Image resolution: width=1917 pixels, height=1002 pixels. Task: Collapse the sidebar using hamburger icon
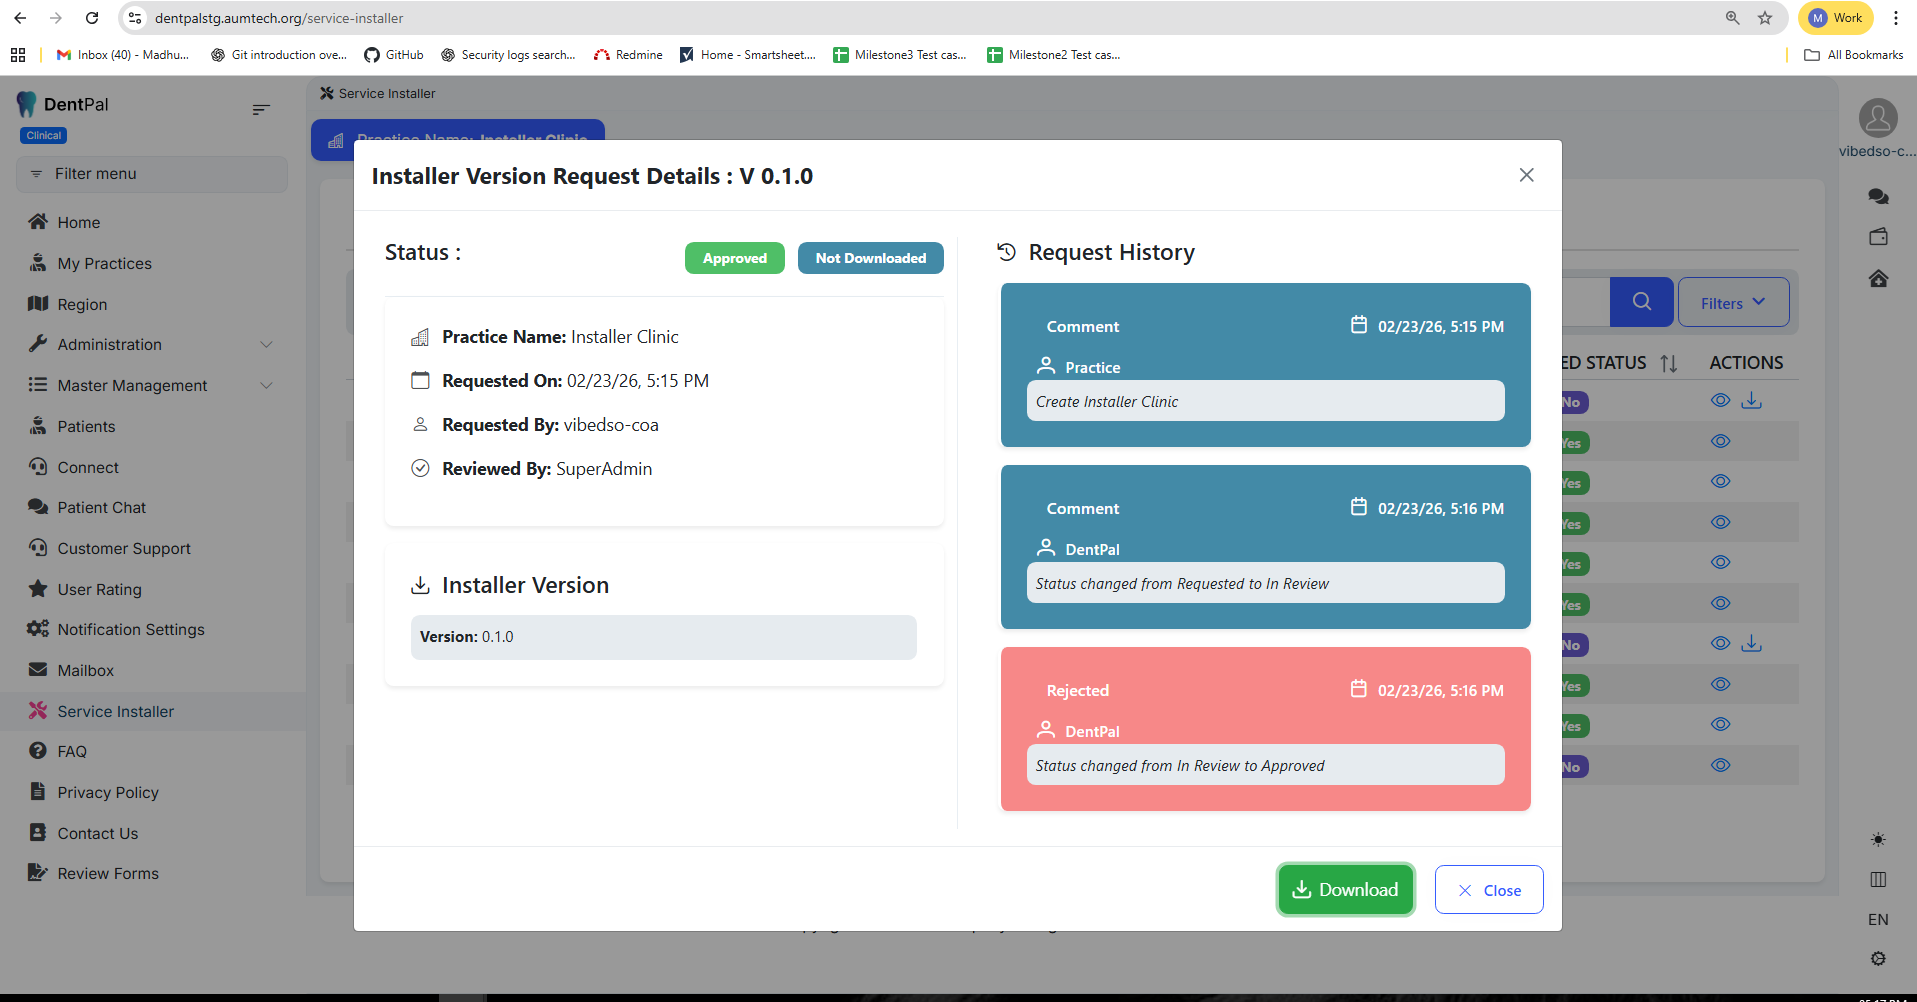[261, 109]
